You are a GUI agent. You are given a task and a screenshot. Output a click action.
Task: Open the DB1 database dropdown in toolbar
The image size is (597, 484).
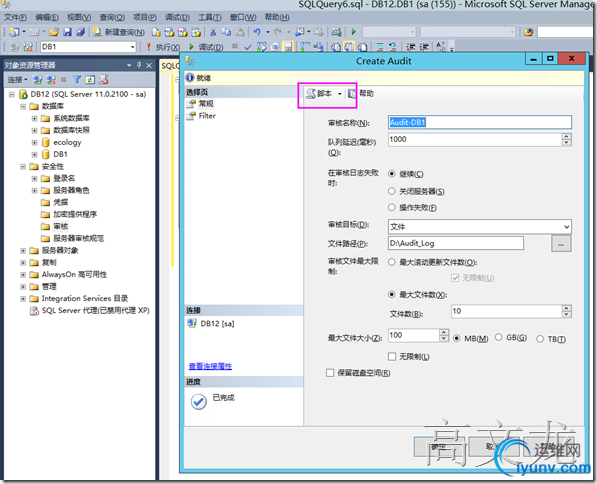(132, 47)
